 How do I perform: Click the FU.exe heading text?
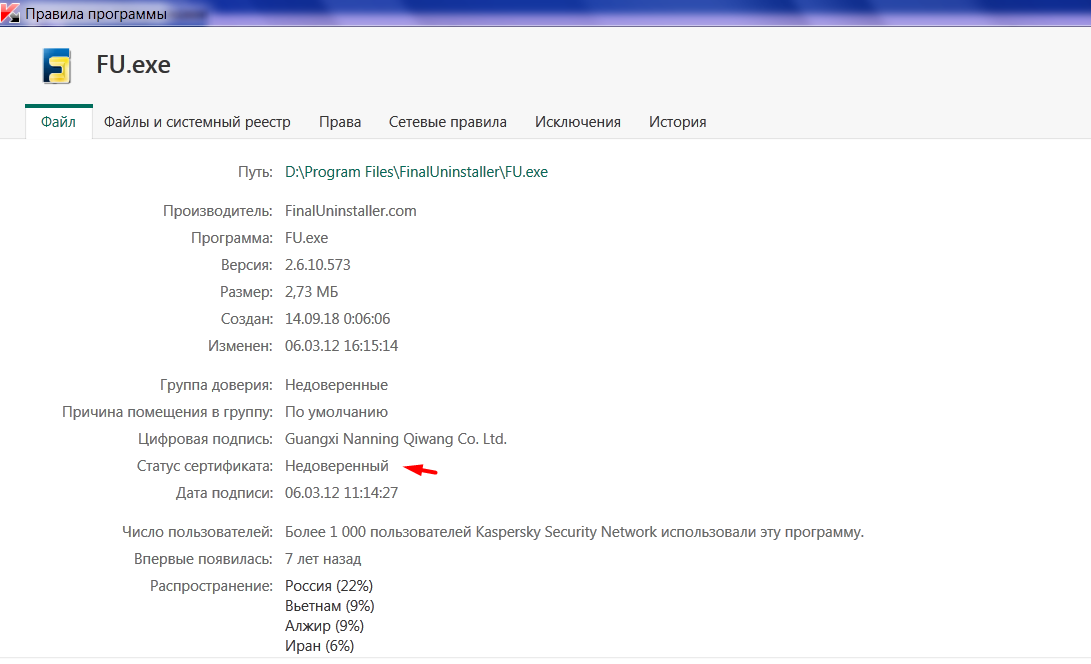click(133, 65)
